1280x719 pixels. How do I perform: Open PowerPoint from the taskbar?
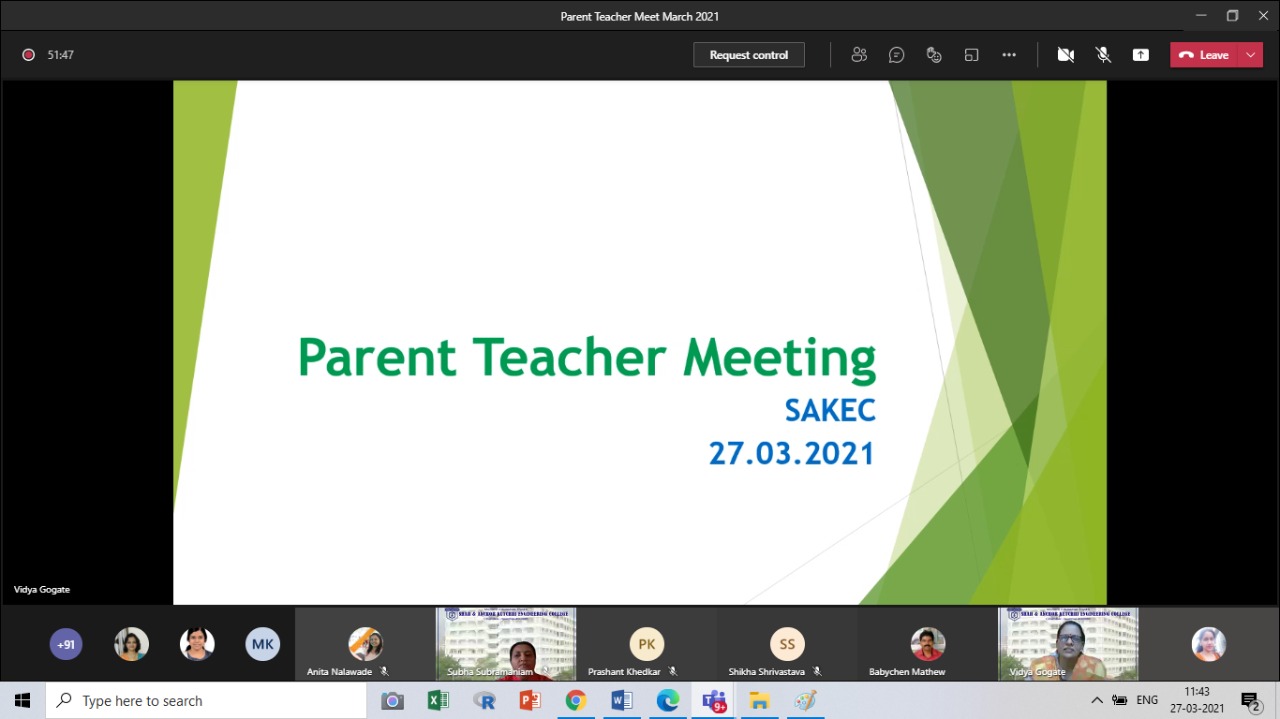pos(530,701)
